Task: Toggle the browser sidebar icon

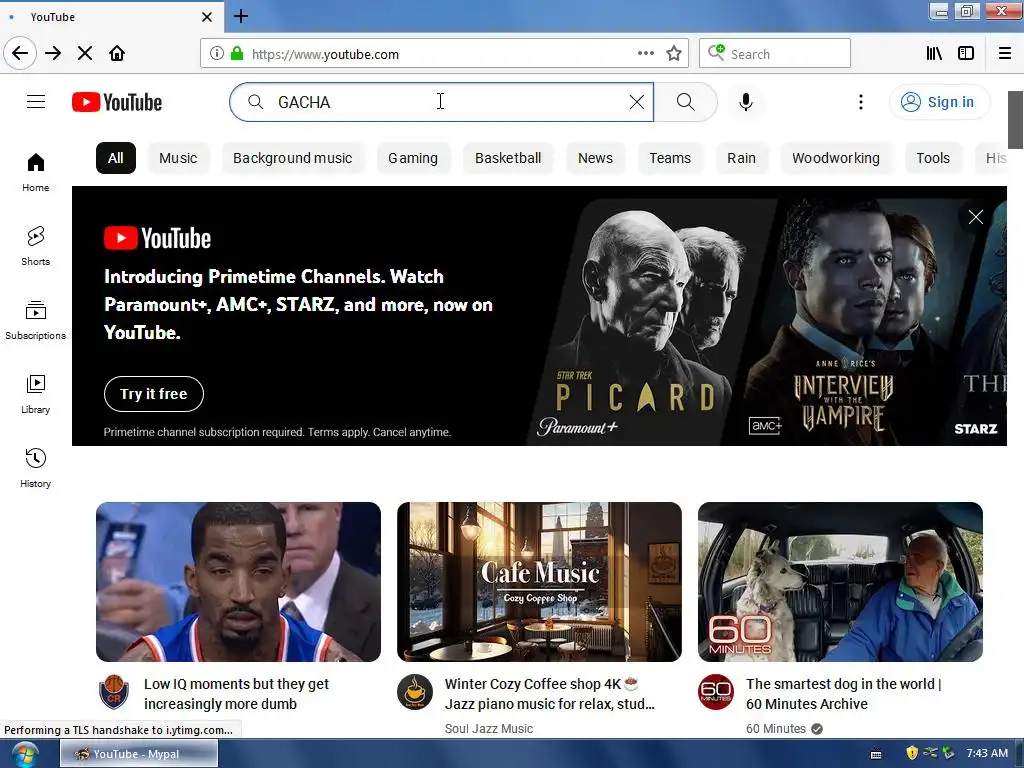Action: pyautogui.click(x=966, y=54)
